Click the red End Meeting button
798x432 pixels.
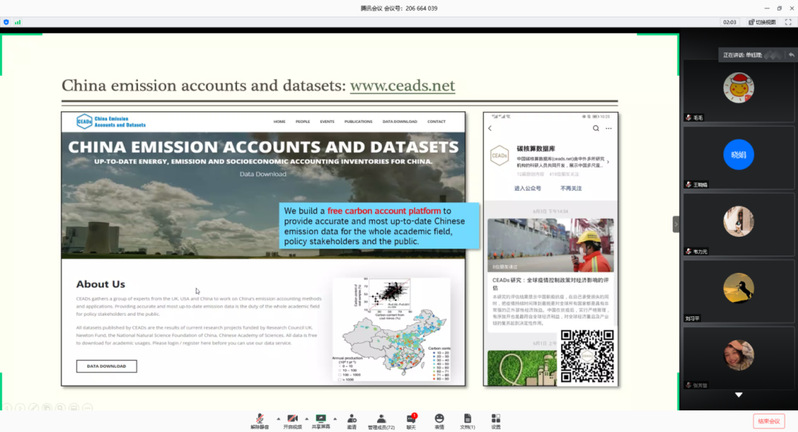(768, 421)
